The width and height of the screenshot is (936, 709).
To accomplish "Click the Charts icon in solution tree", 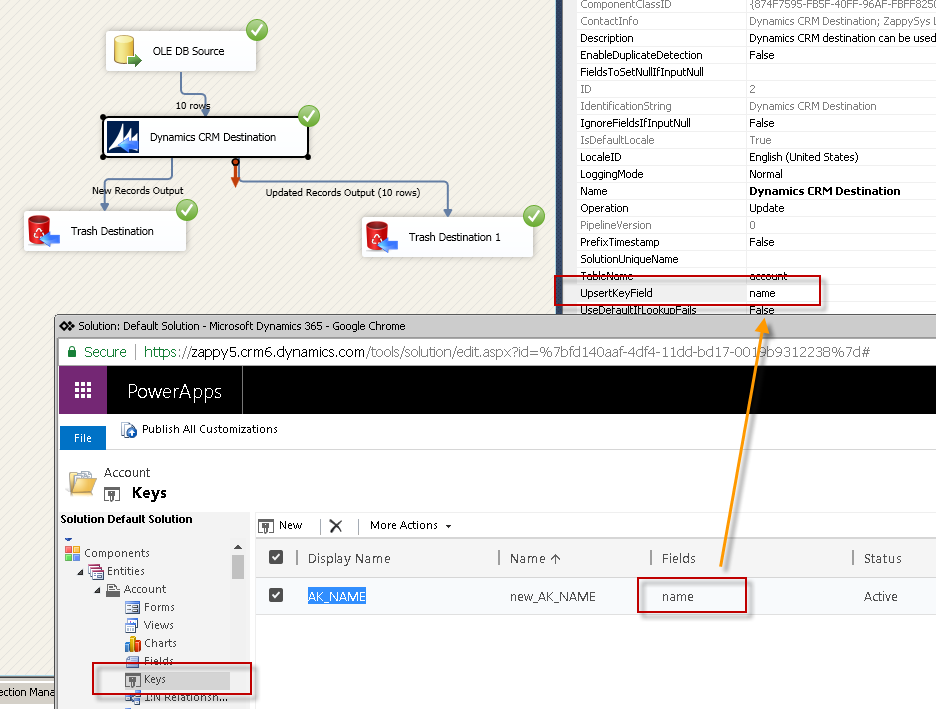I will click(x=133, y=643).
